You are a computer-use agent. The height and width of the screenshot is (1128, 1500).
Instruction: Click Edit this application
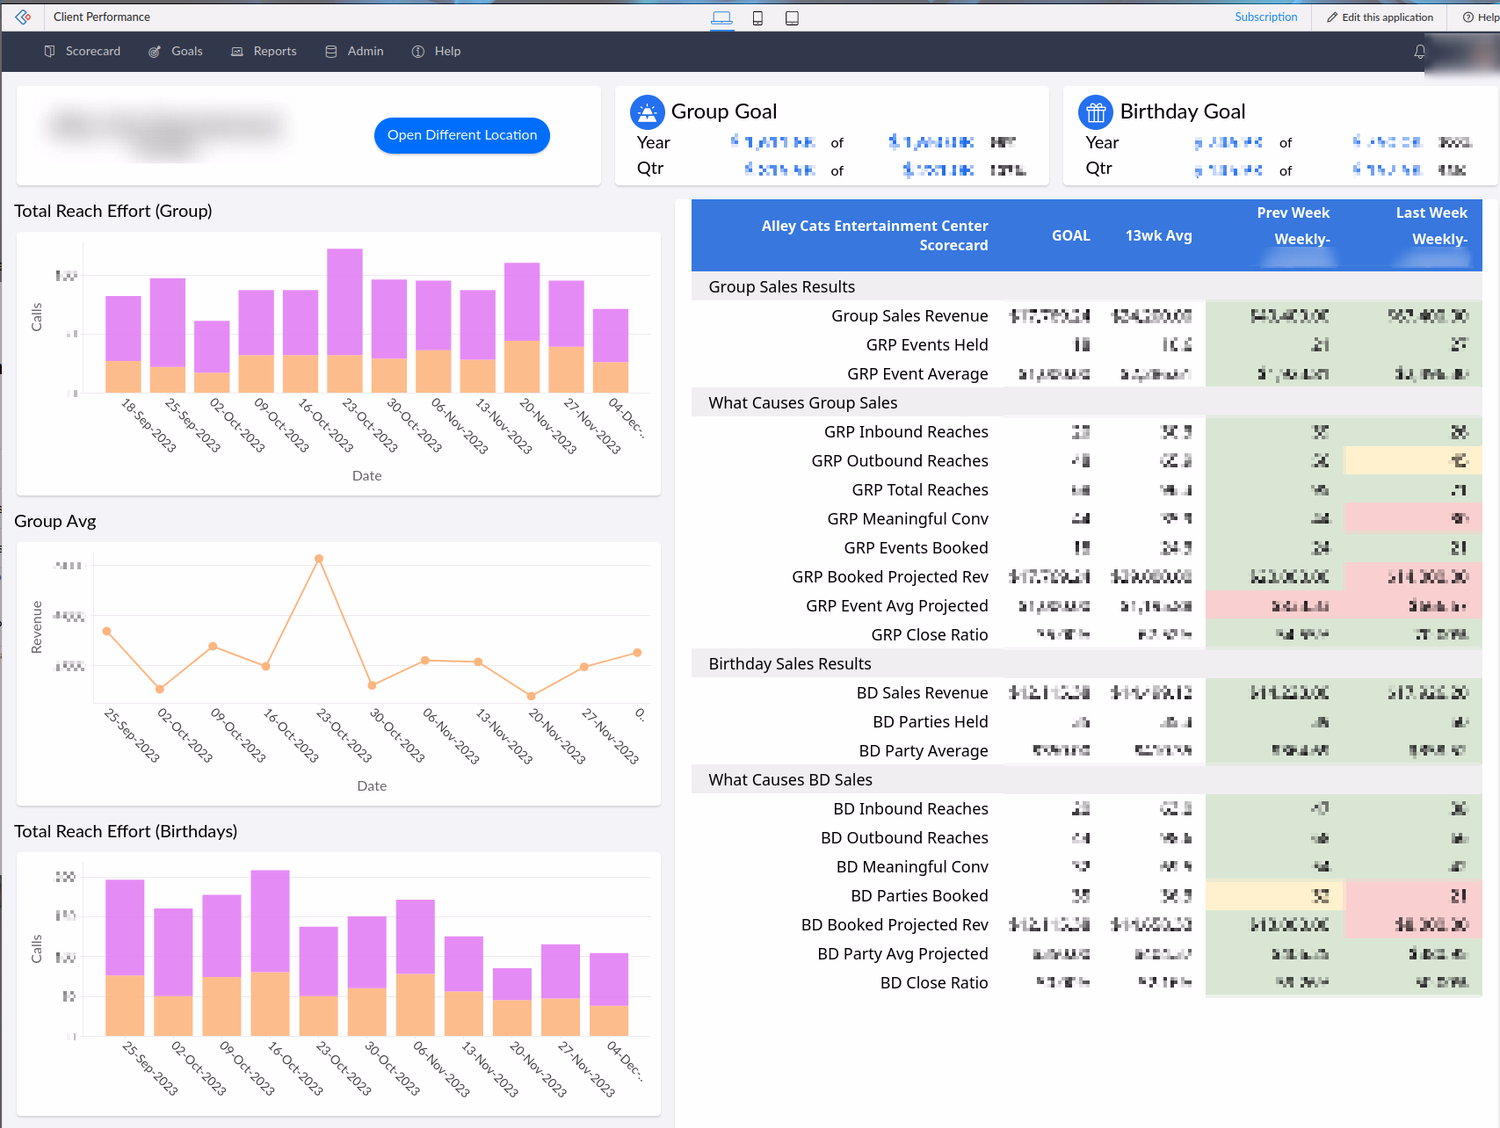click(1379, 17)
